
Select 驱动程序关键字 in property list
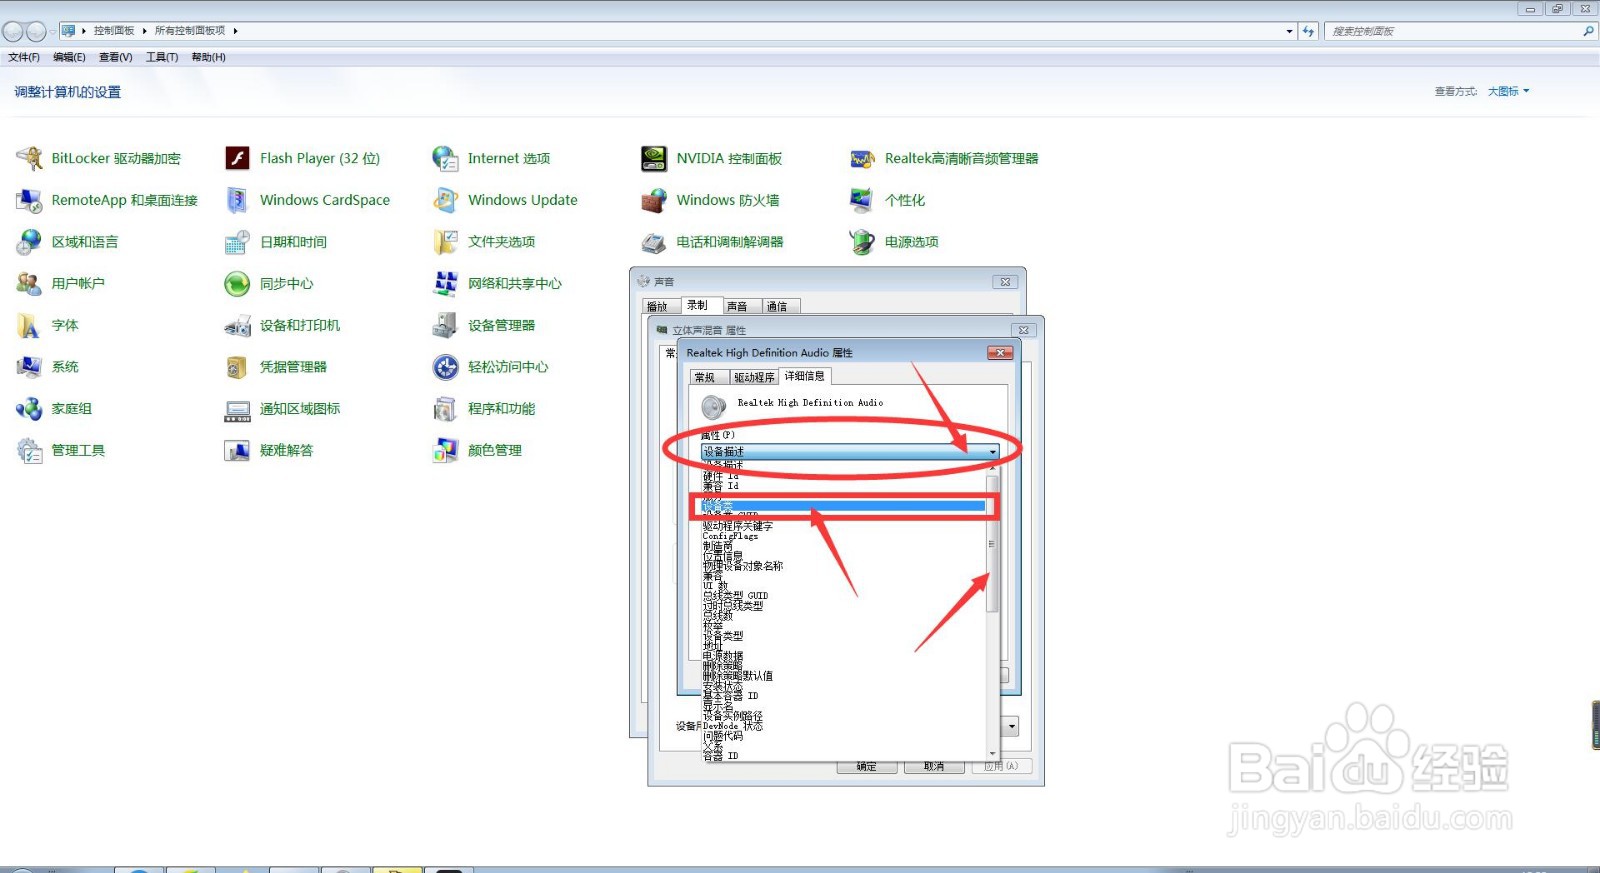click(x=737, y=526)
